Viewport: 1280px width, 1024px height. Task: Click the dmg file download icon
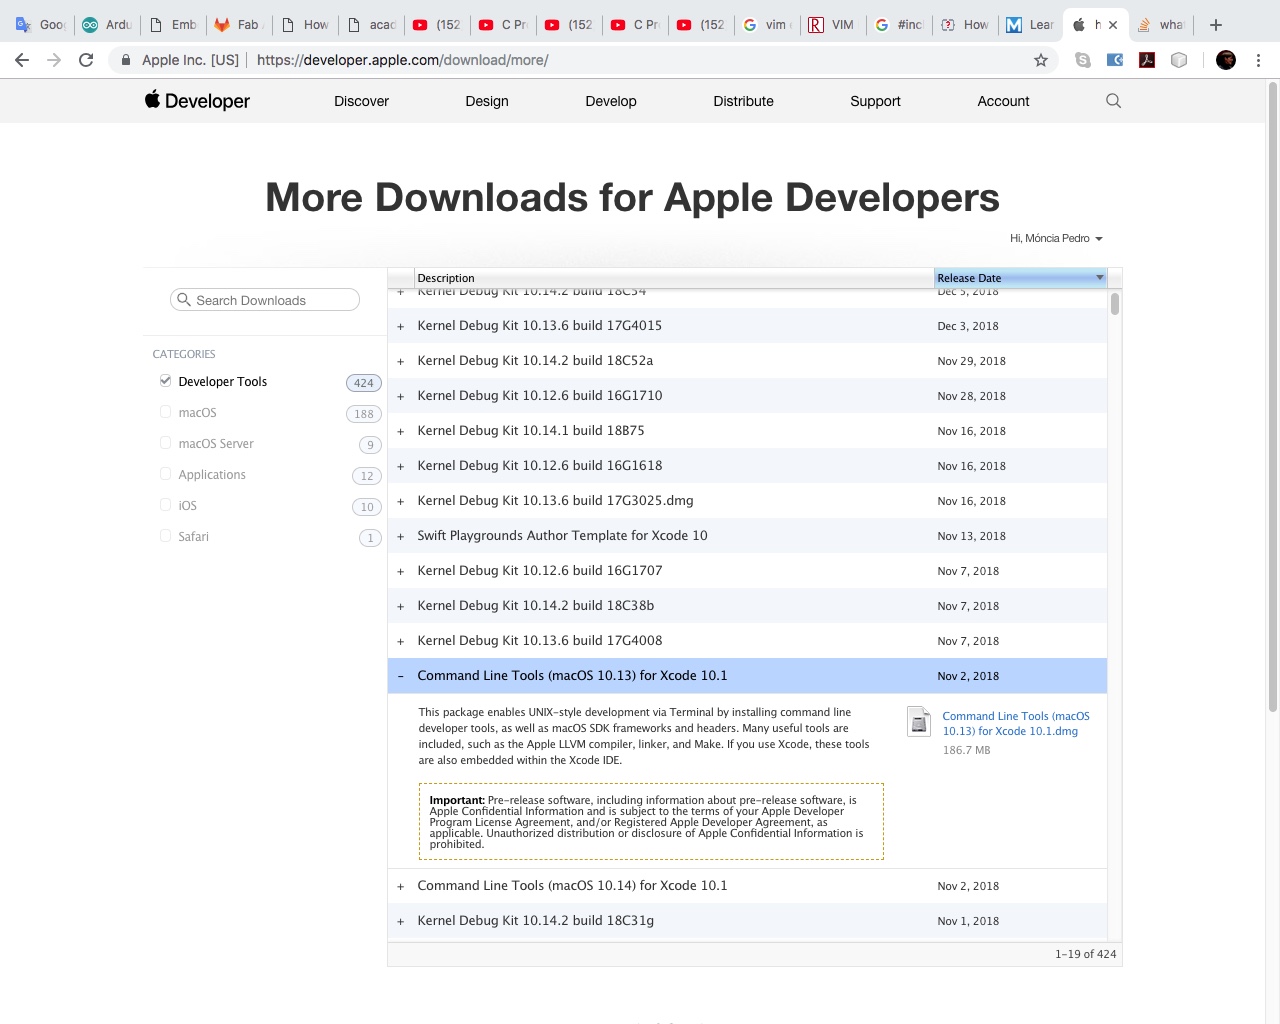pos(919,721)
